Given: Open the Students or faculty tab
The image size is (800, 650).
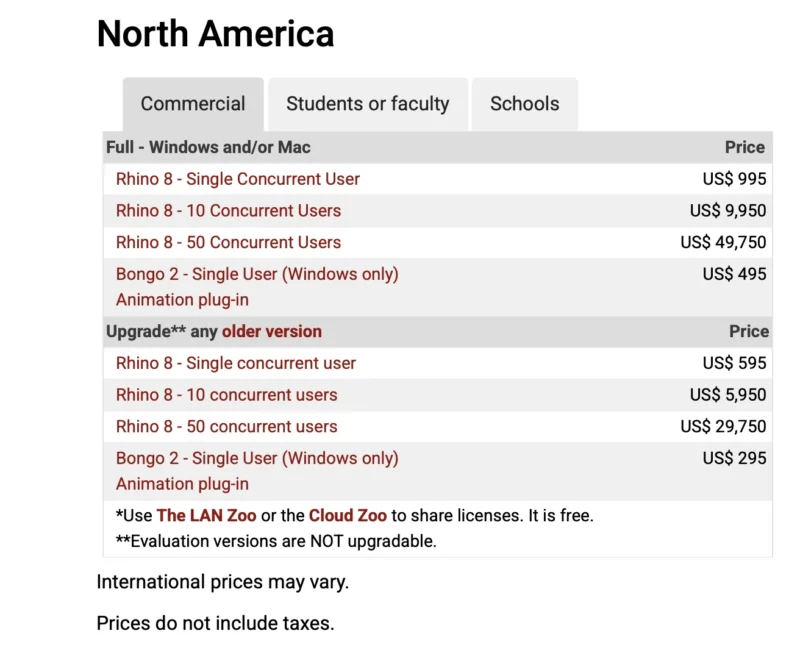Looking at the screenshot, I should (367, 104).
